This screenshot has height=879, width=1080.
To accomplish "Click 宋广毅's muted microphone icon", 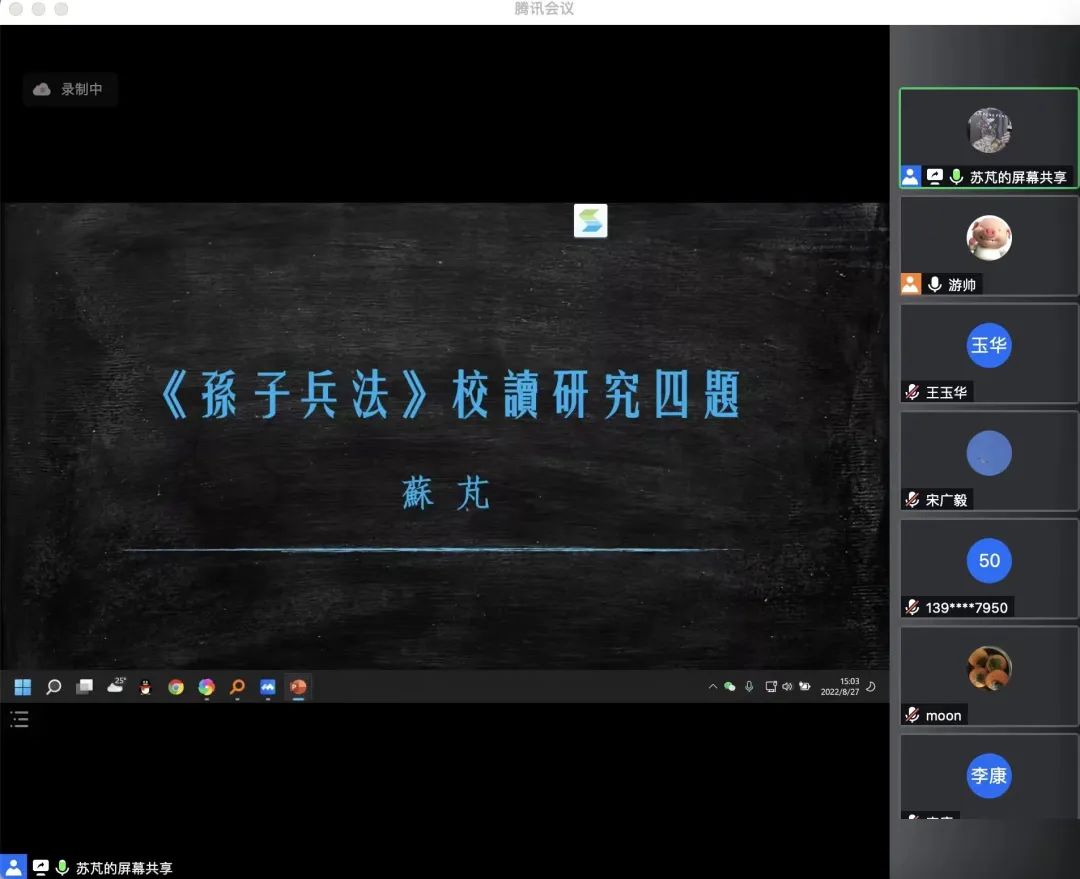I will (912, 500).
